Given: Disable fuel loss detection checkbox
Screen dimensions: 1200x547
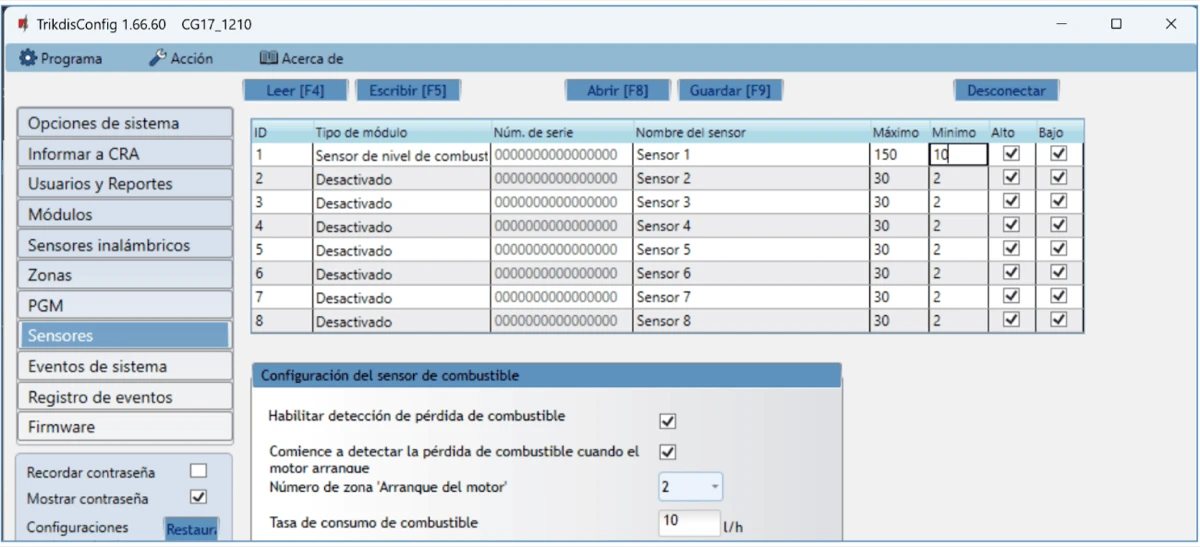Looking at the screenshot, I should 668,421.
